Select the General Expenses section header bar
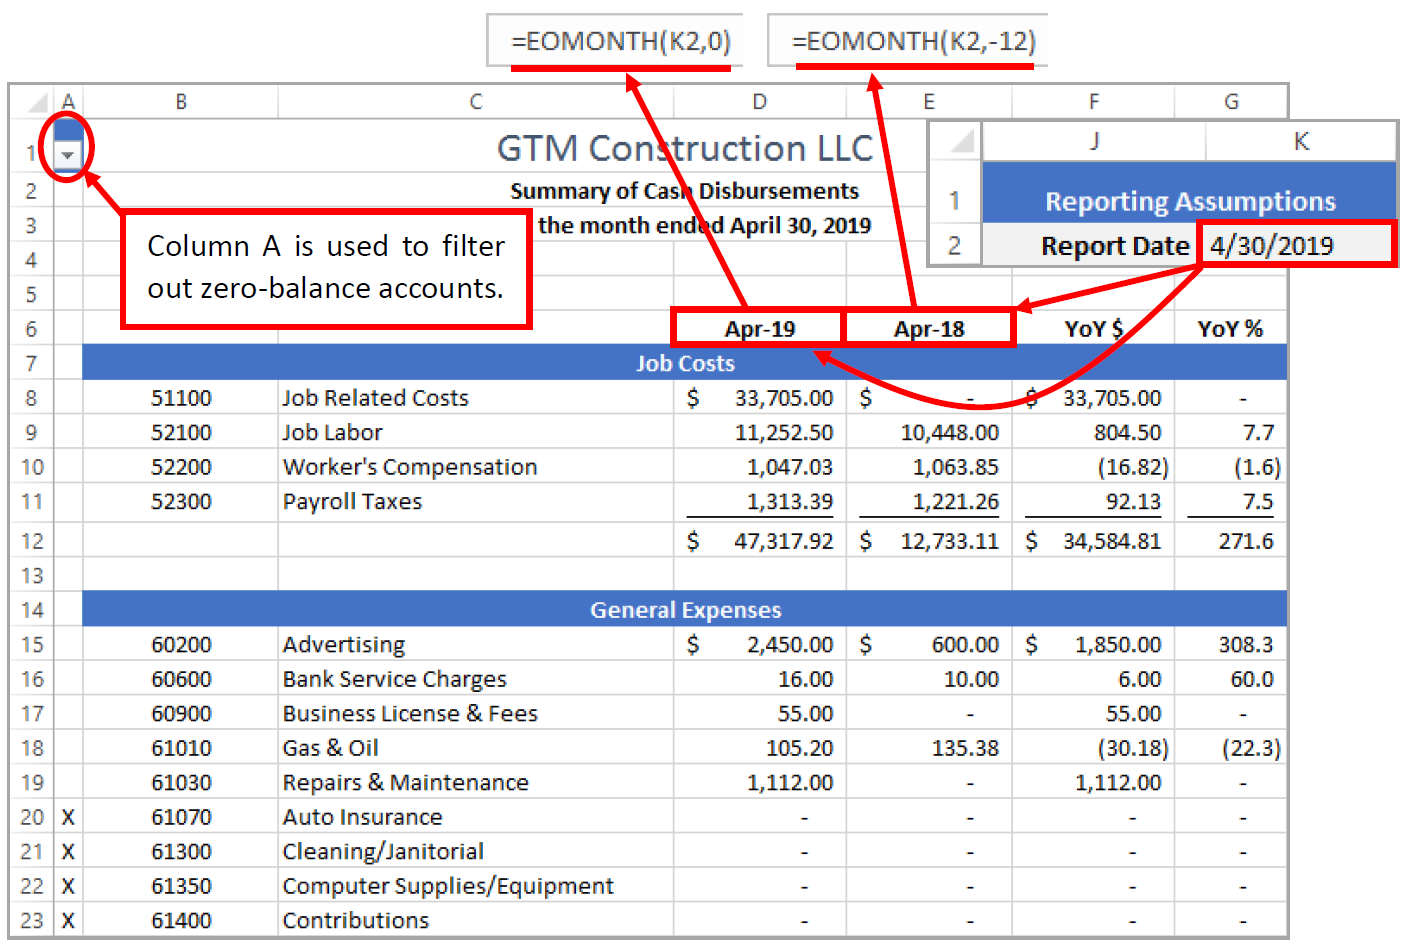1406x945 pixels. 684,610
